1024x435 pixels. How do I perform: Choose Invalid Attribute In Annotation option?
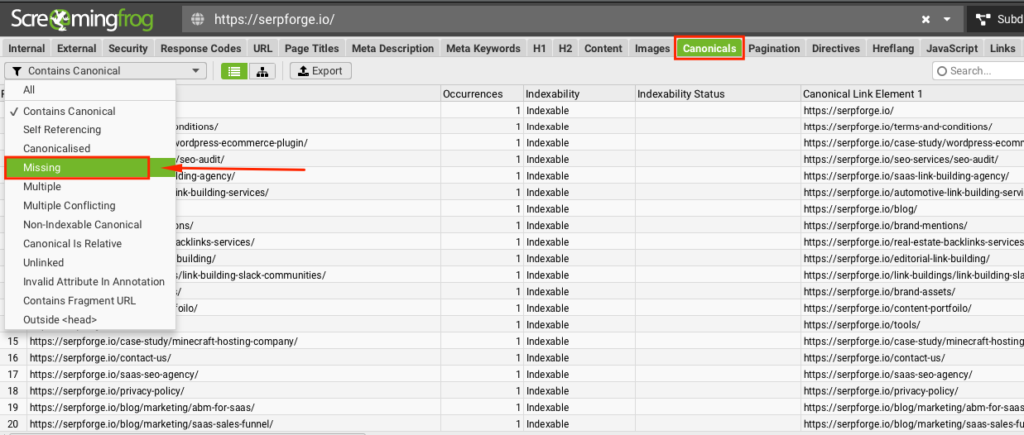point(90,282)
